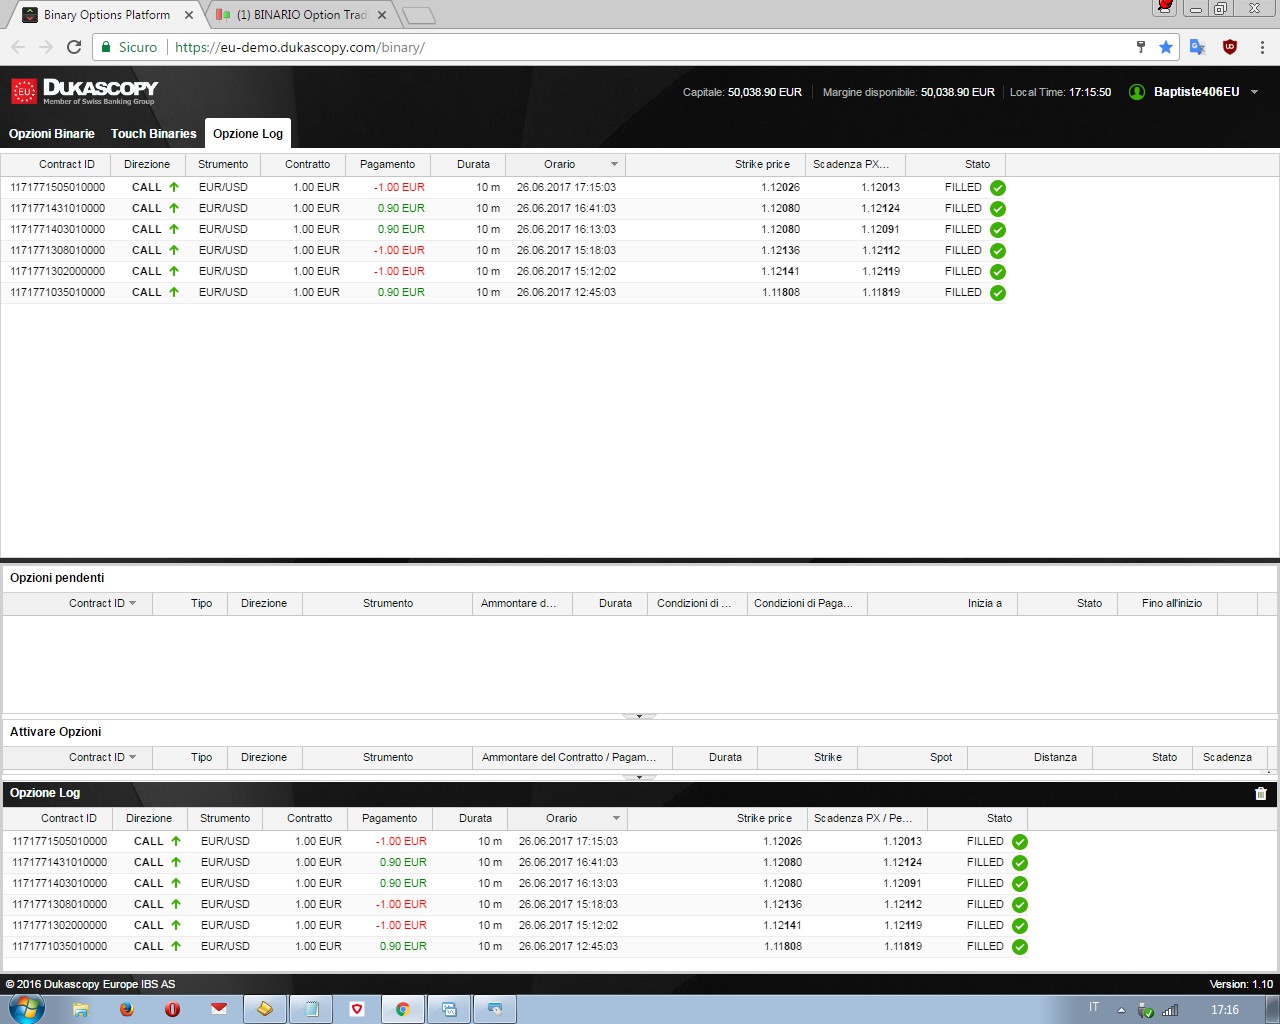The width and height of the screenshot is (1280, 1024).
Task: Click Contract ID sort arrow in Attivare Opzioni
Action: coord(132,757)
